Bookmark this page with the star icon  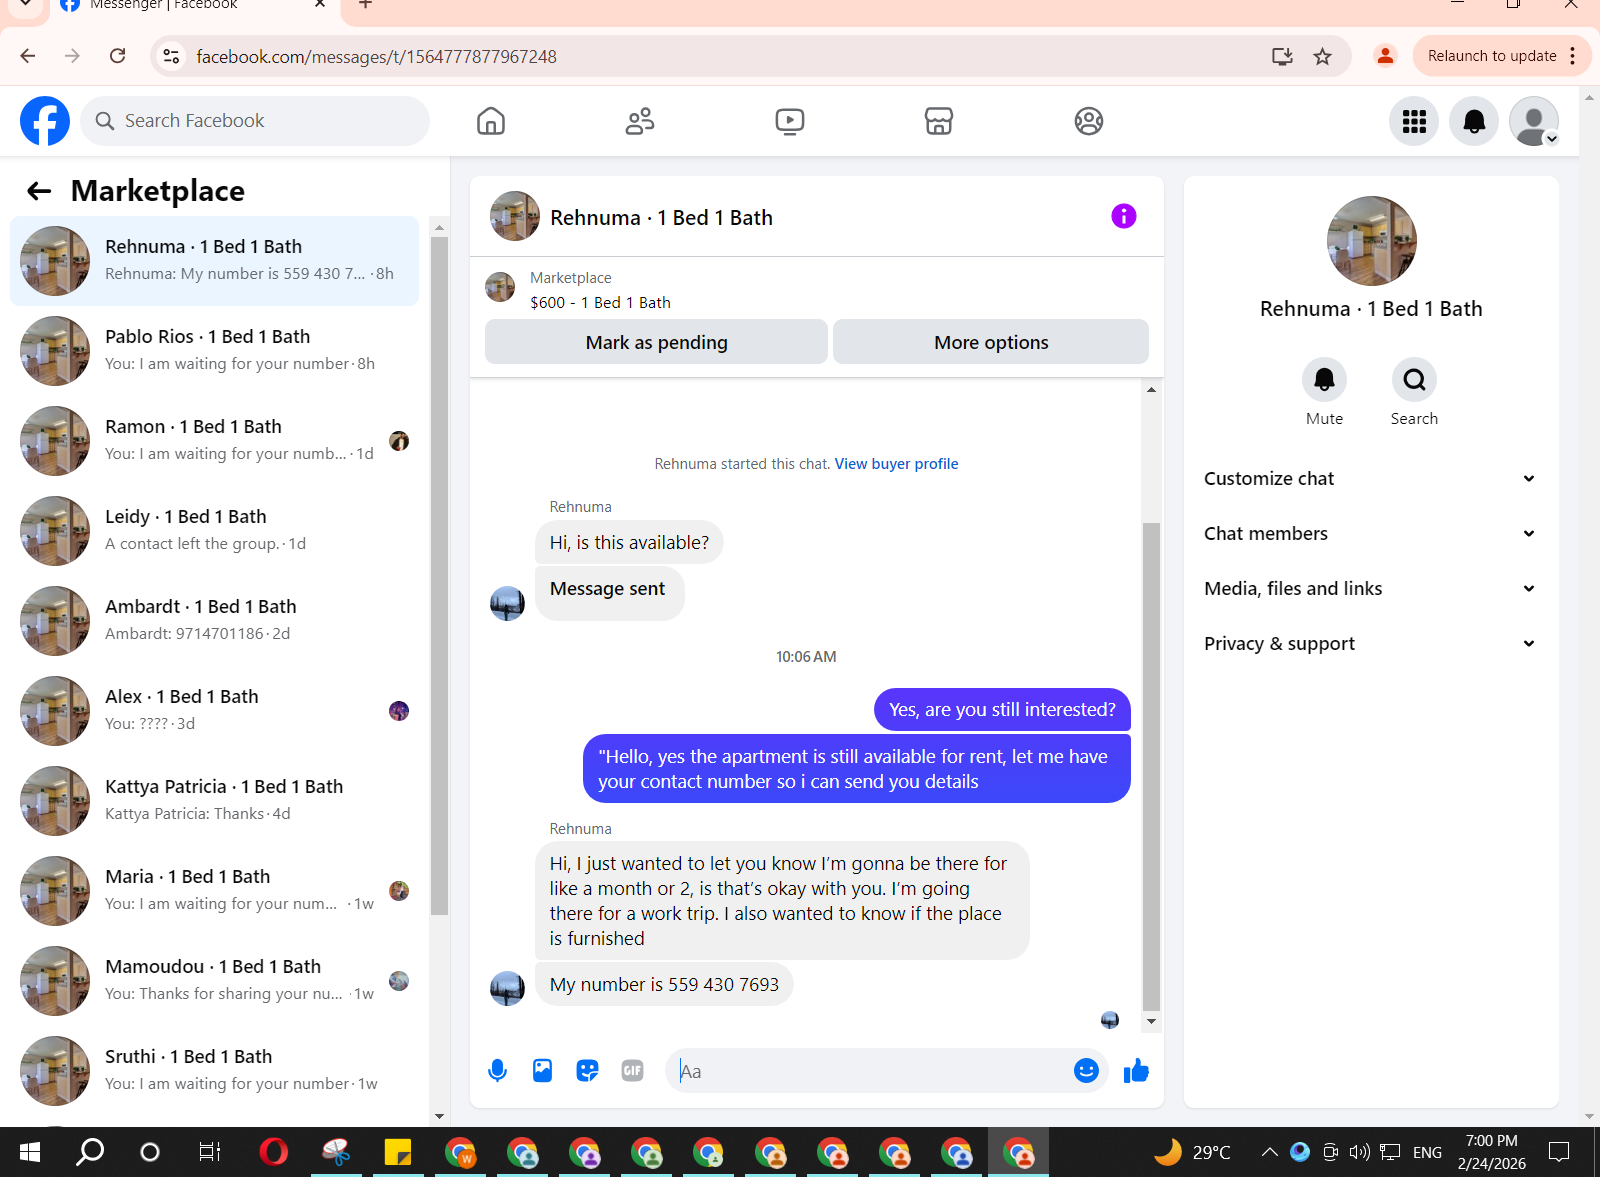tap(1322, 56)
